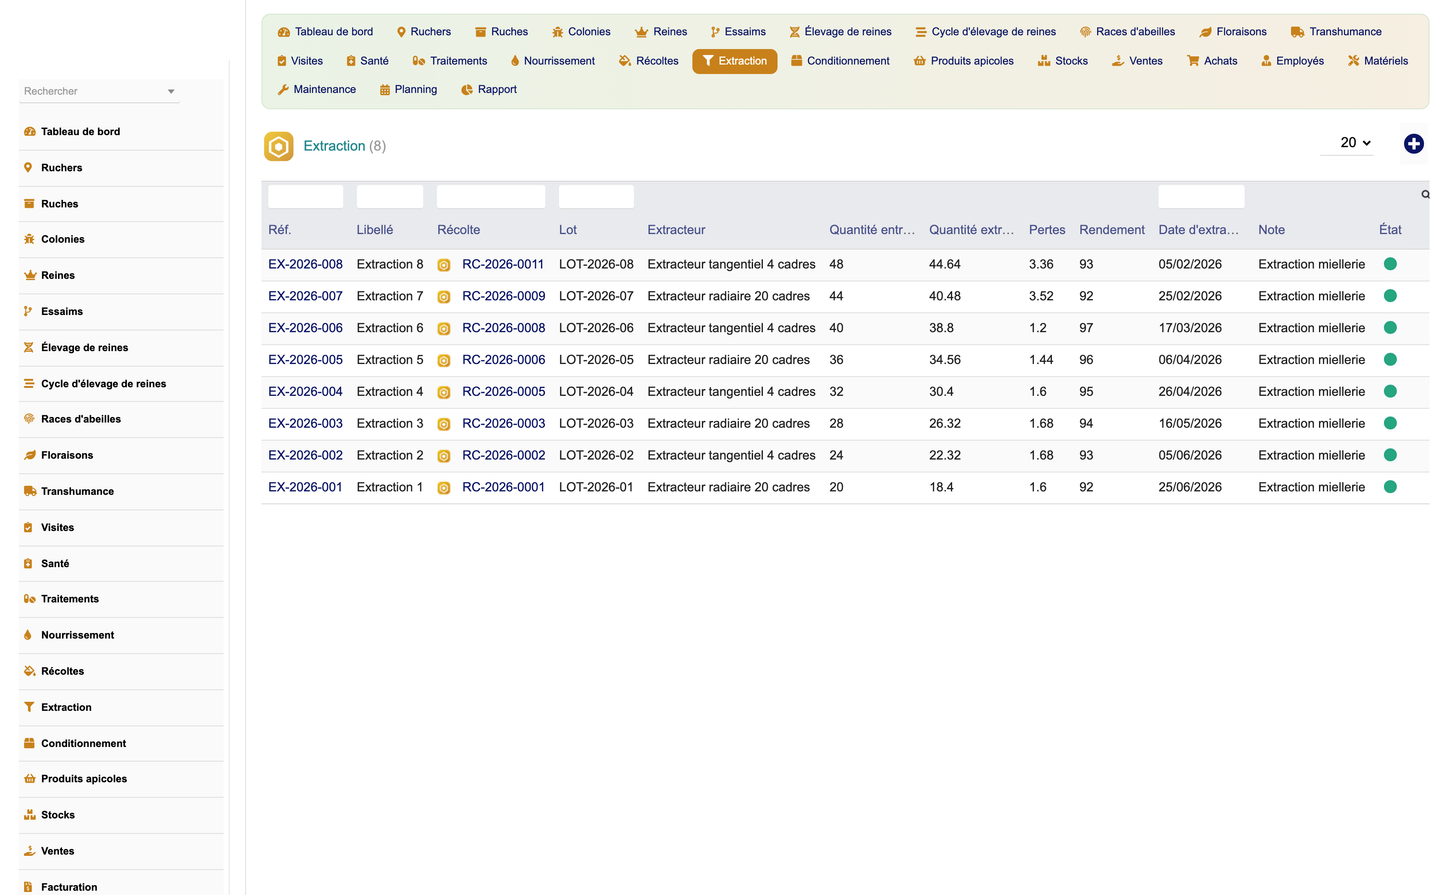
Task: Click the Ruchers map pin icon in sidebar
Action: point(29,168)
